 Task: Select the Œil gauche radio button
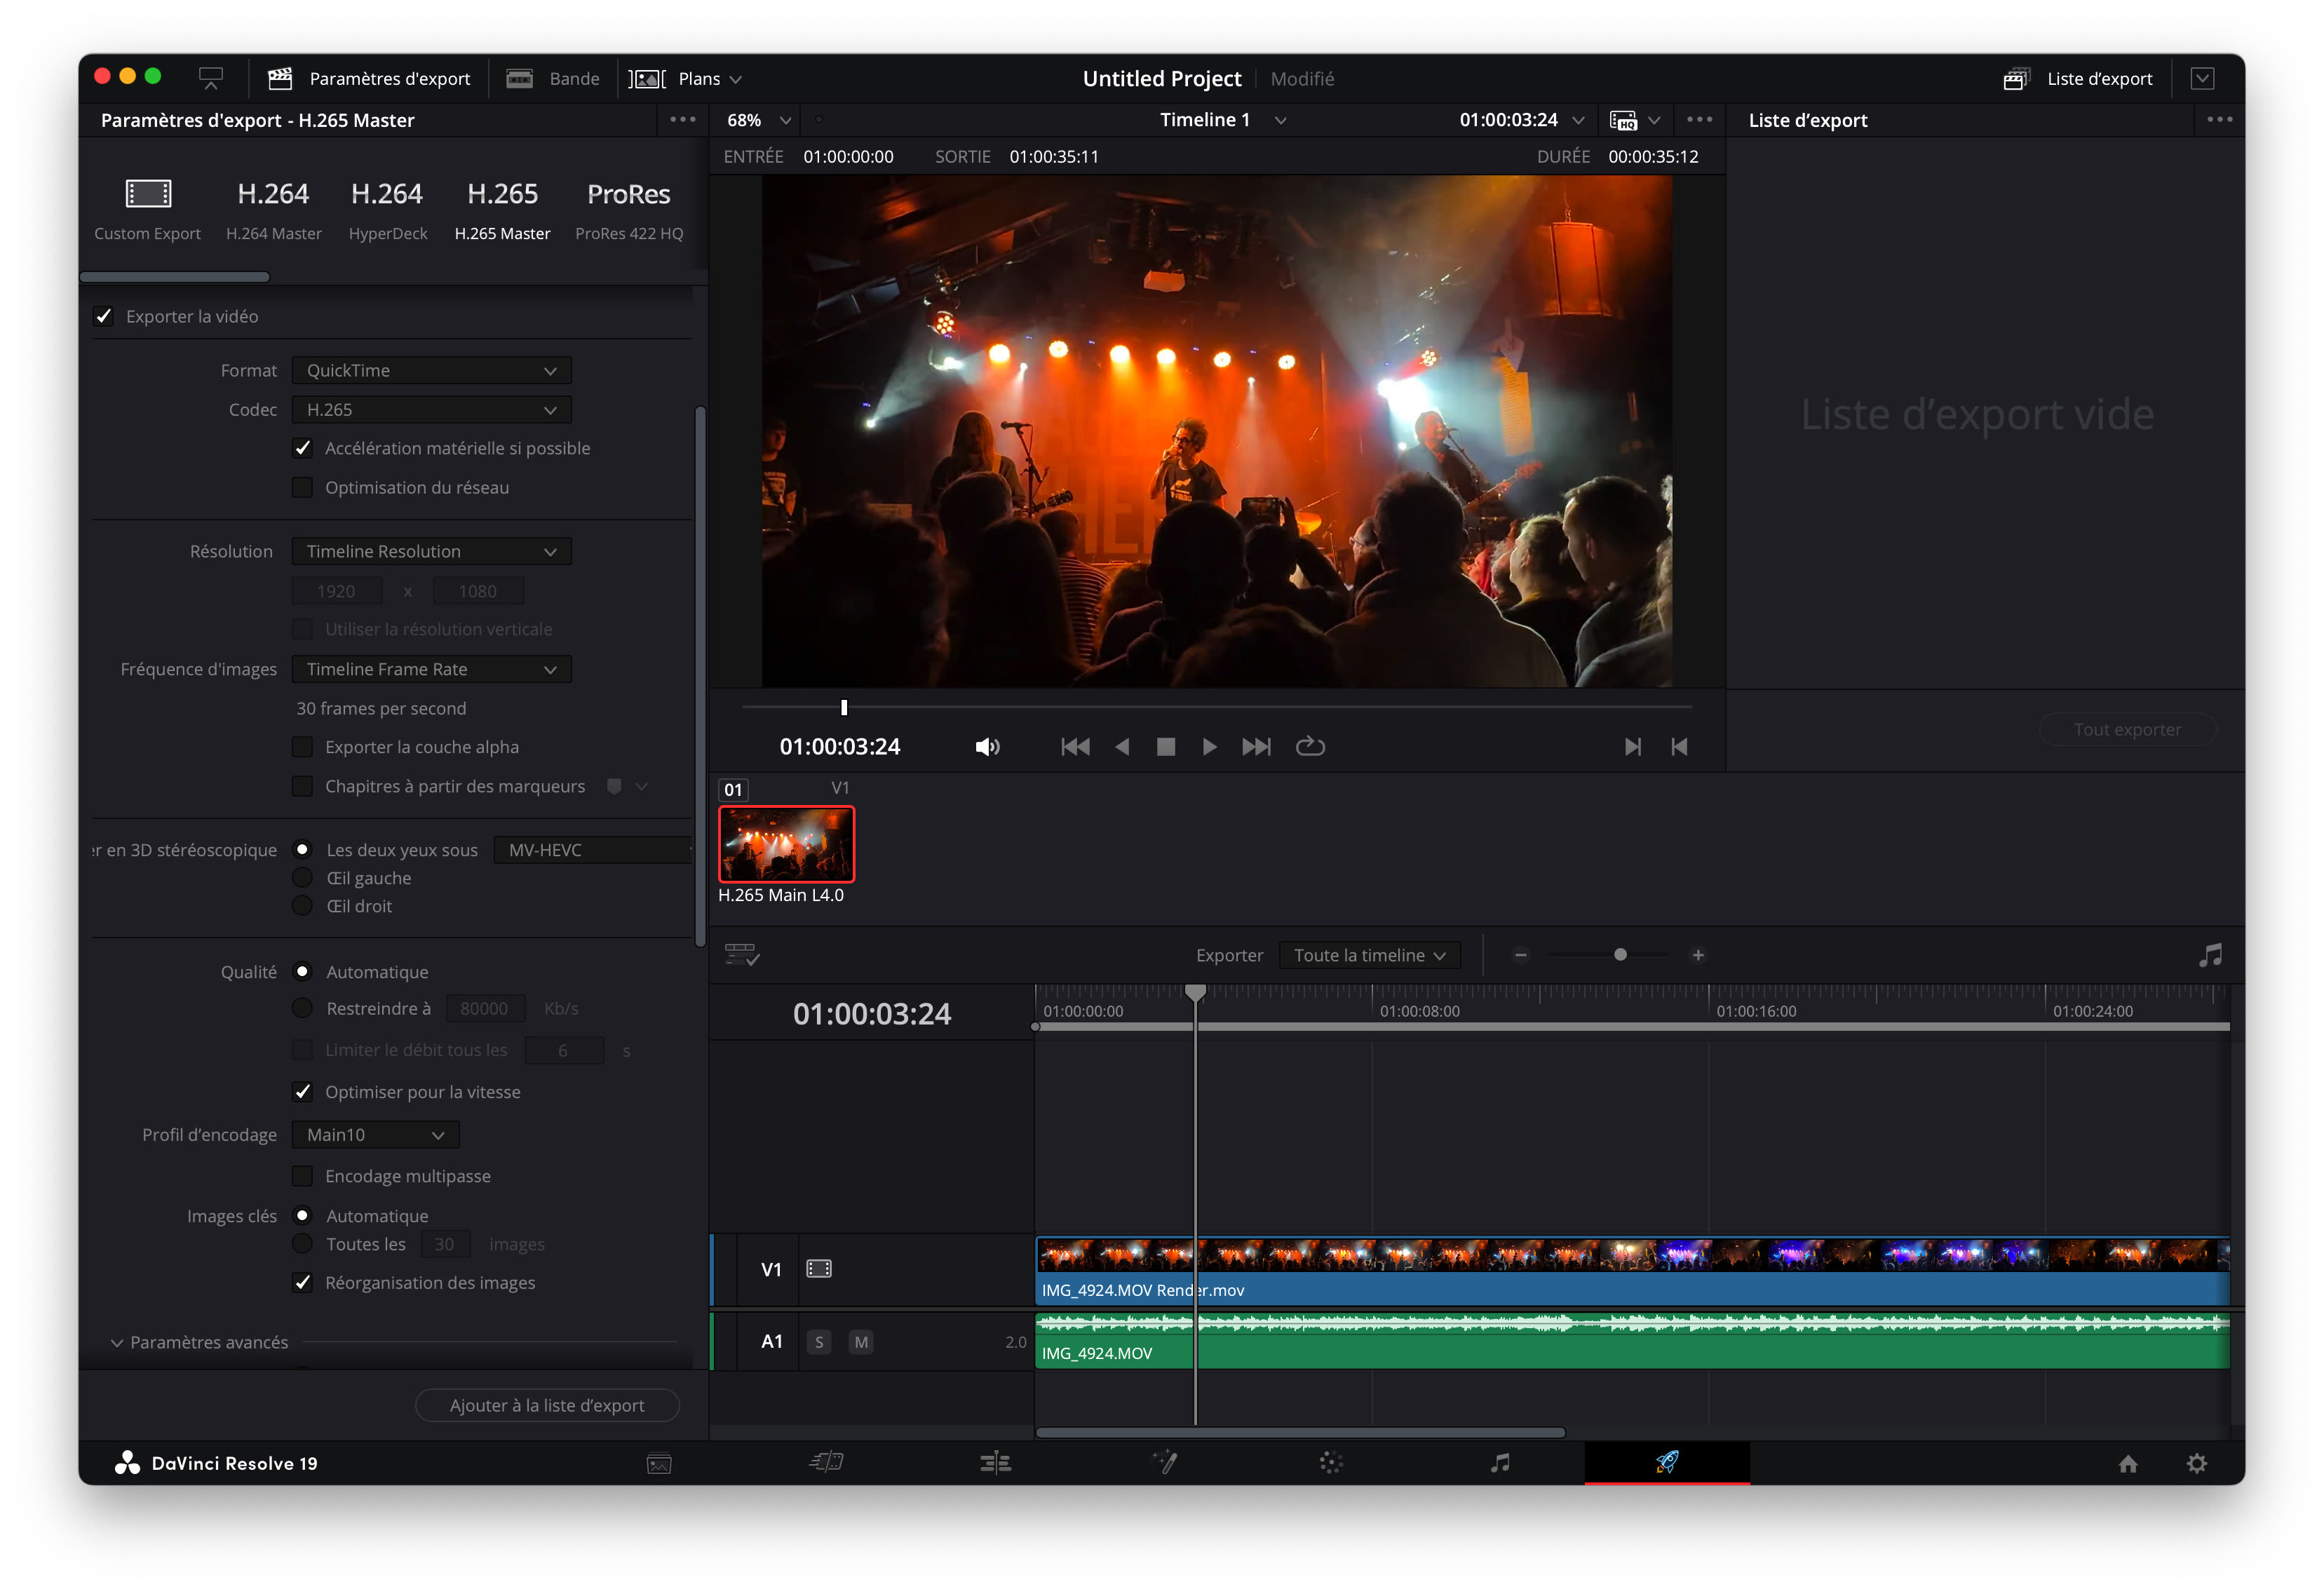[x=303, y=877]
